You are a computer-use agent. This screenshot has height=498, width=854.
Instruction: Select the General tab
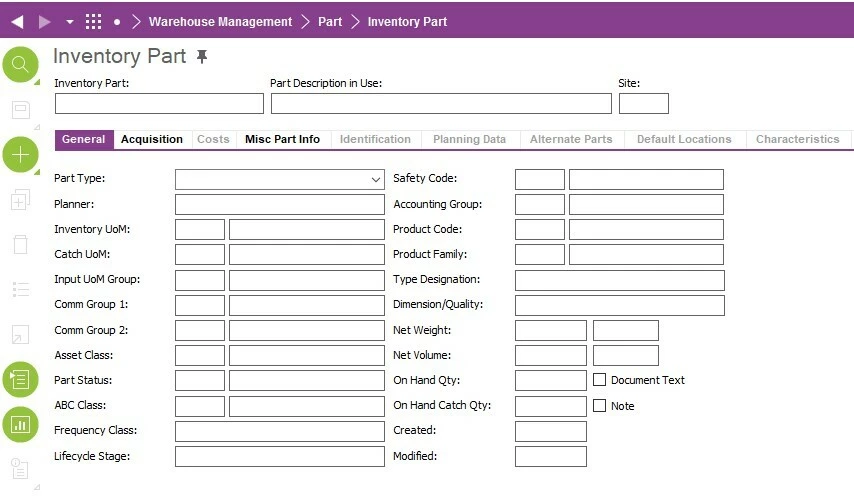(84, 139)
